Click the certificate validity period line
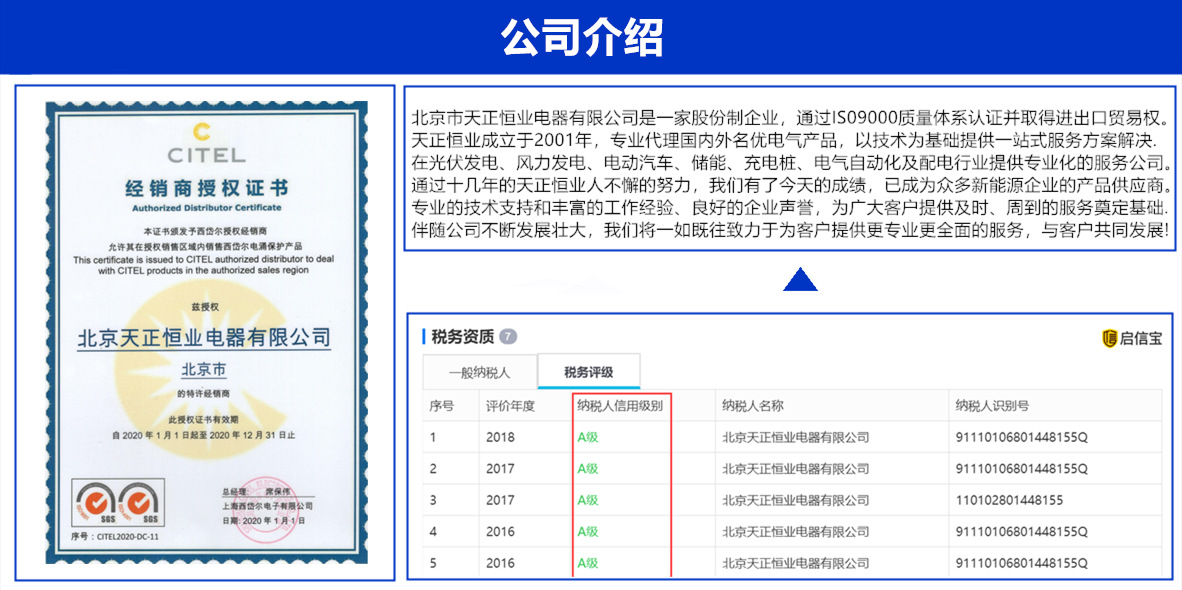Viewport: 1182px width, 590px height. pos(204,435)
